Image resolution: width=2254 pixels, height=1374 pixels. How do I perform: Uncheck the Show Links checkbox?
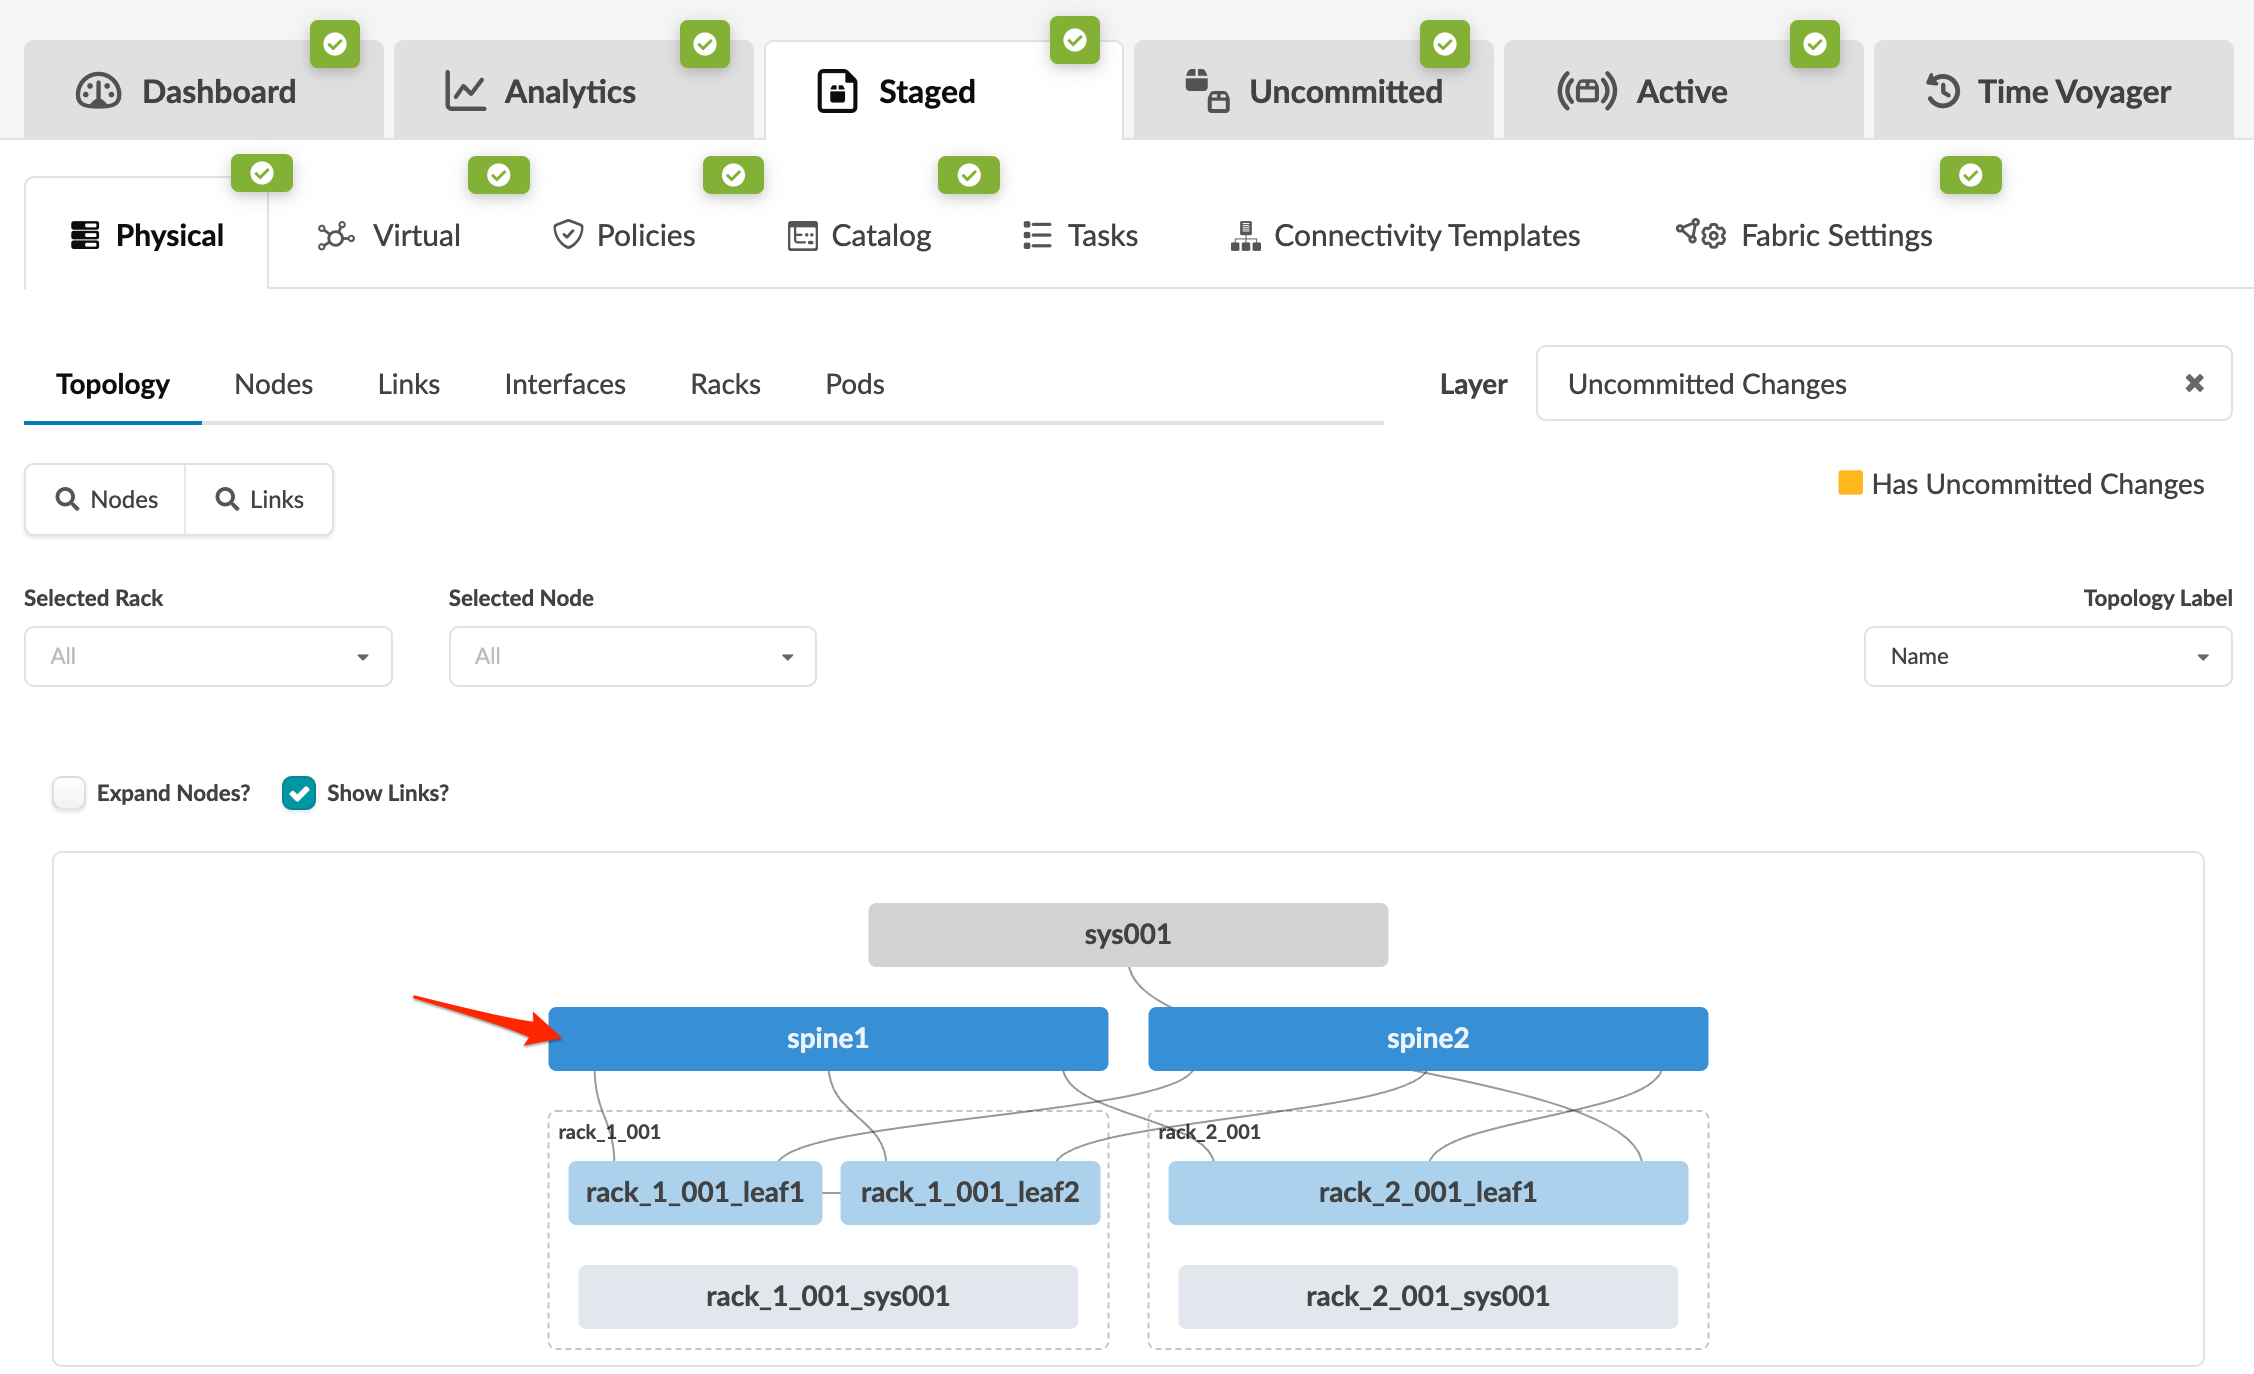[299, 793]
